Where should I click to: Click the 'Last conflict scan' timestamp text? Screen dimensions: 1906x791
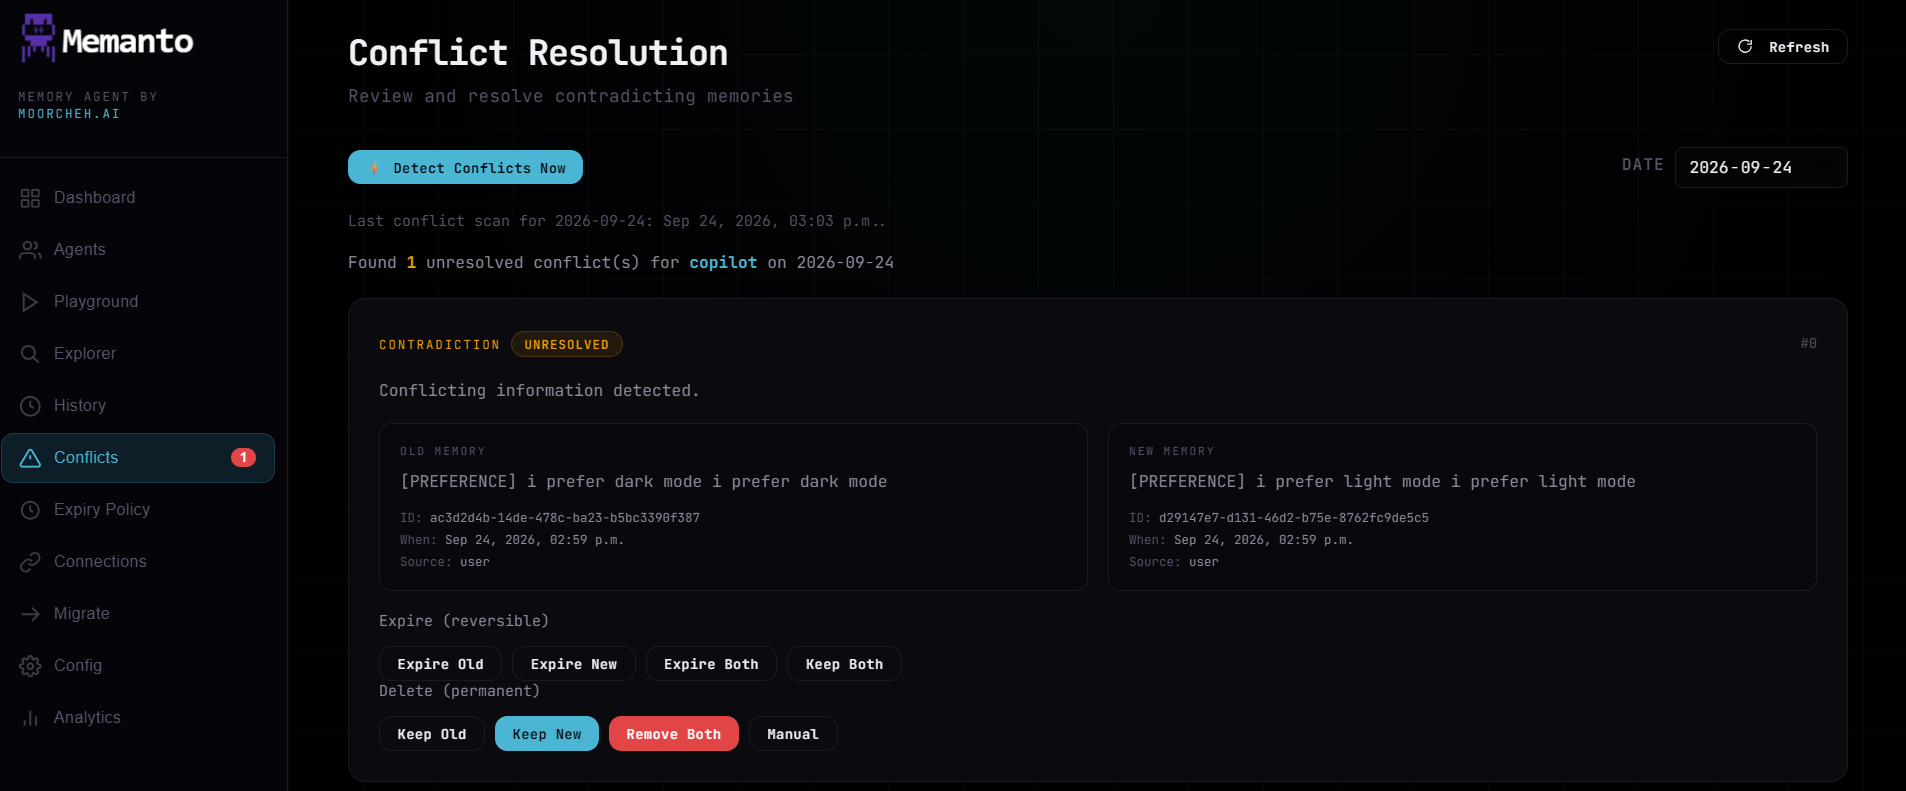(x=616, y=221)
